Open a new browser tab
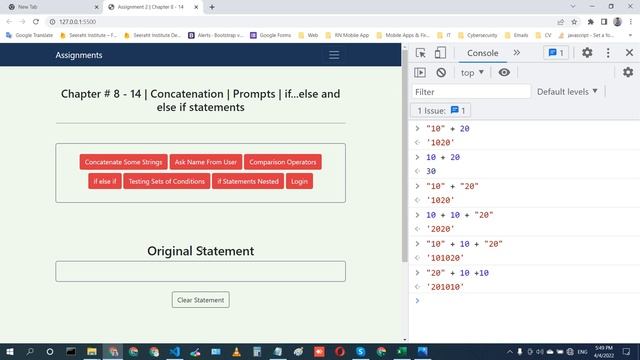This screenshot has width=640, height=360. [x=212, y=7]
